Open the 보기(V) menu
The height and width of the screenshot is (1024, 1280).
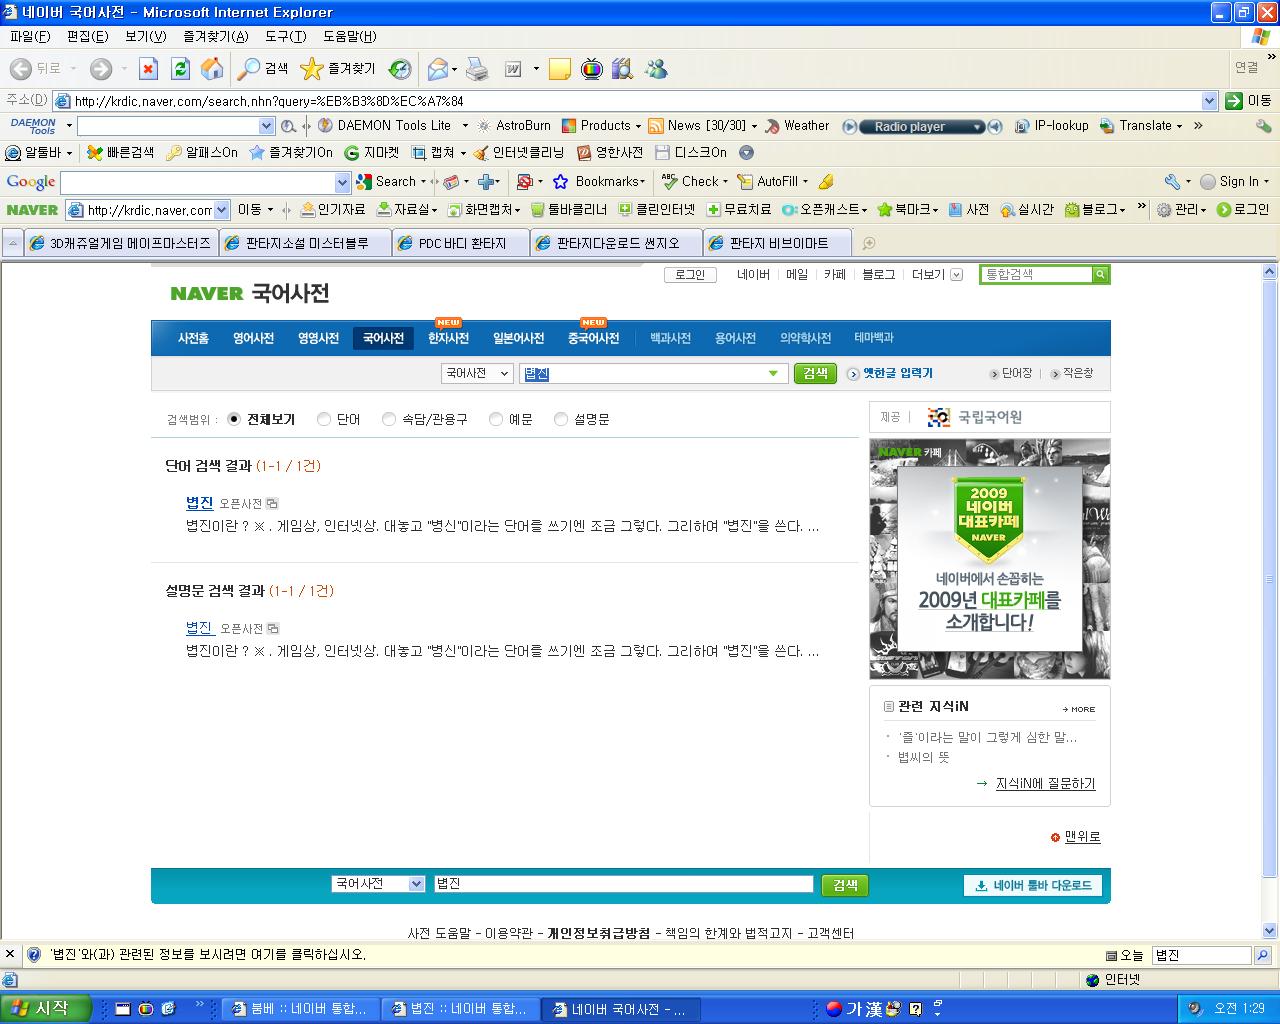pos(146,36)
